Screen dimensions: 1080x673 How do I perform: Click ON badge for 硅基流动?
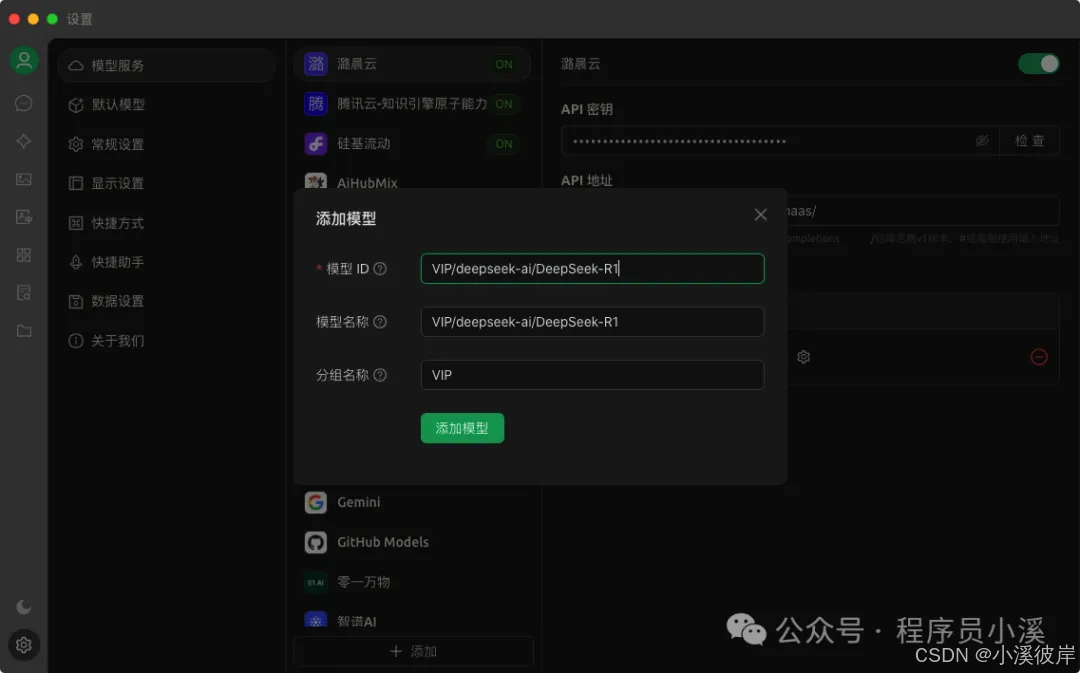503,144
